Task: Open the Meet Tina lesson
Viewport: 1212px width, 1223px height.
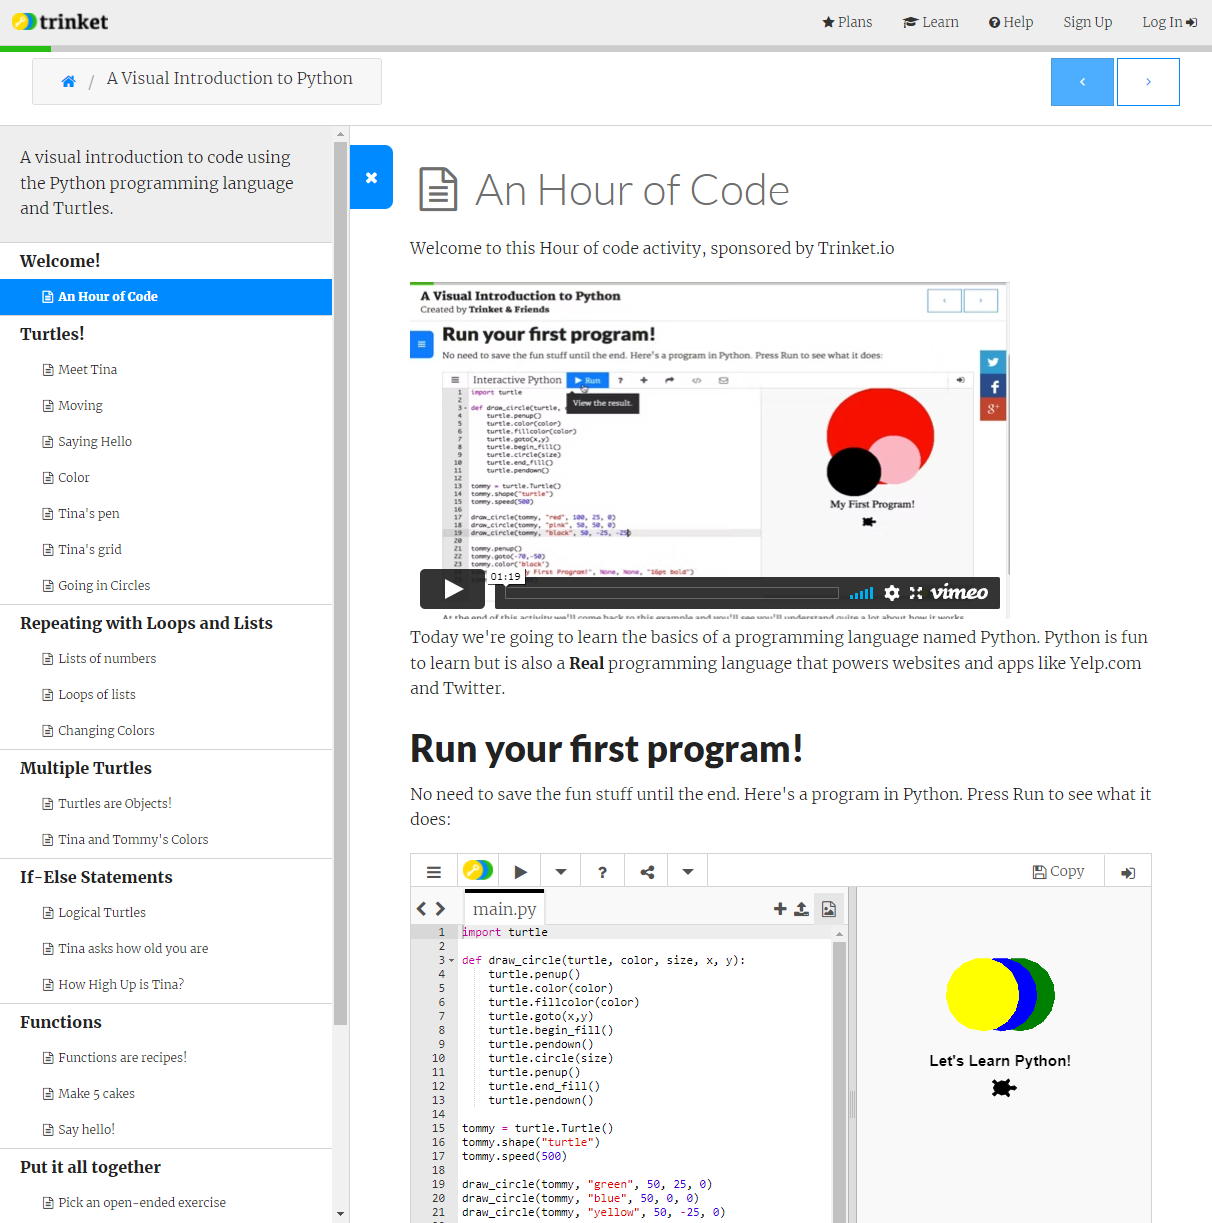Action: tap(87, 370)
